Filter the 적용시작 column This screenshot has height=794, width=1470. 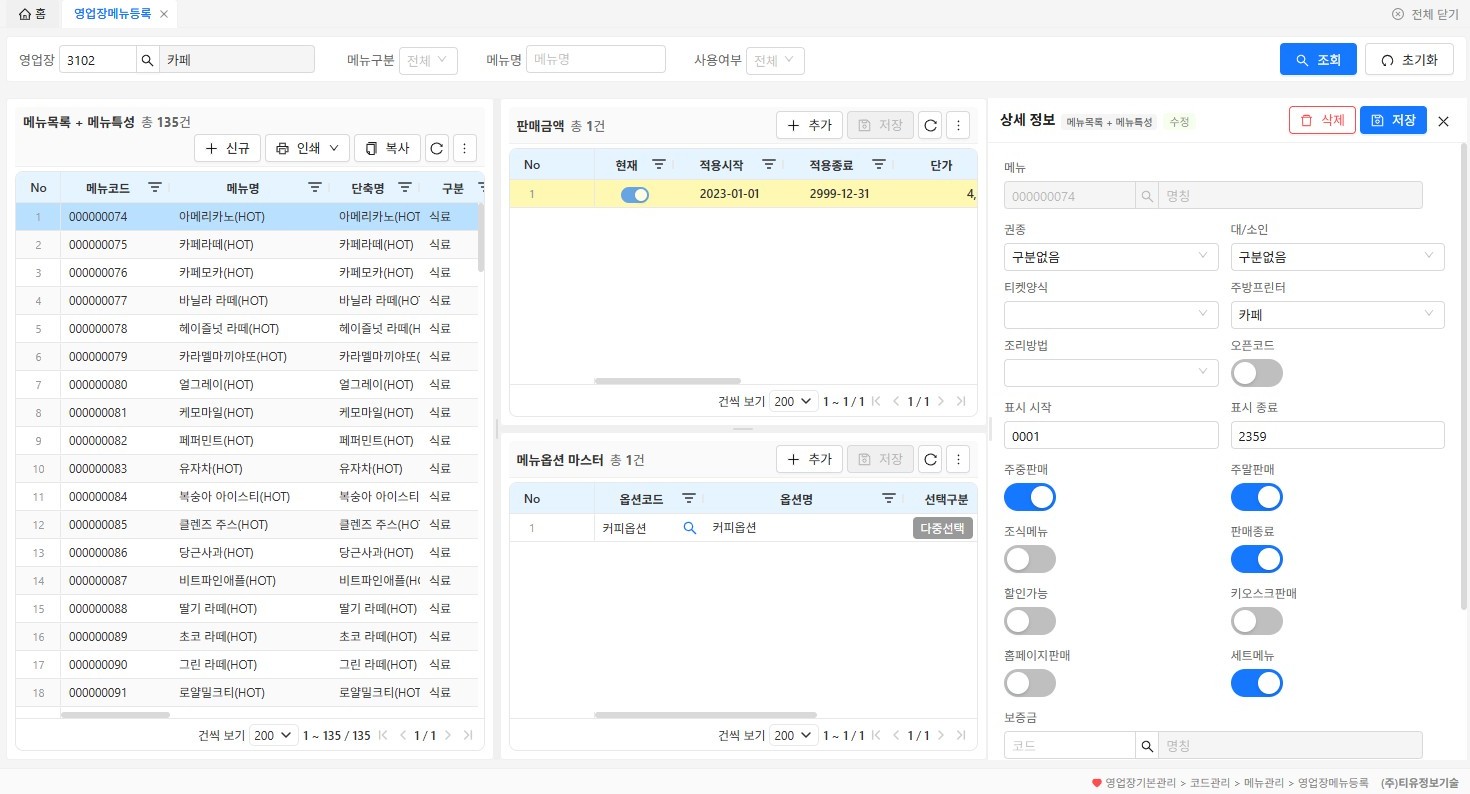(769, 164)
